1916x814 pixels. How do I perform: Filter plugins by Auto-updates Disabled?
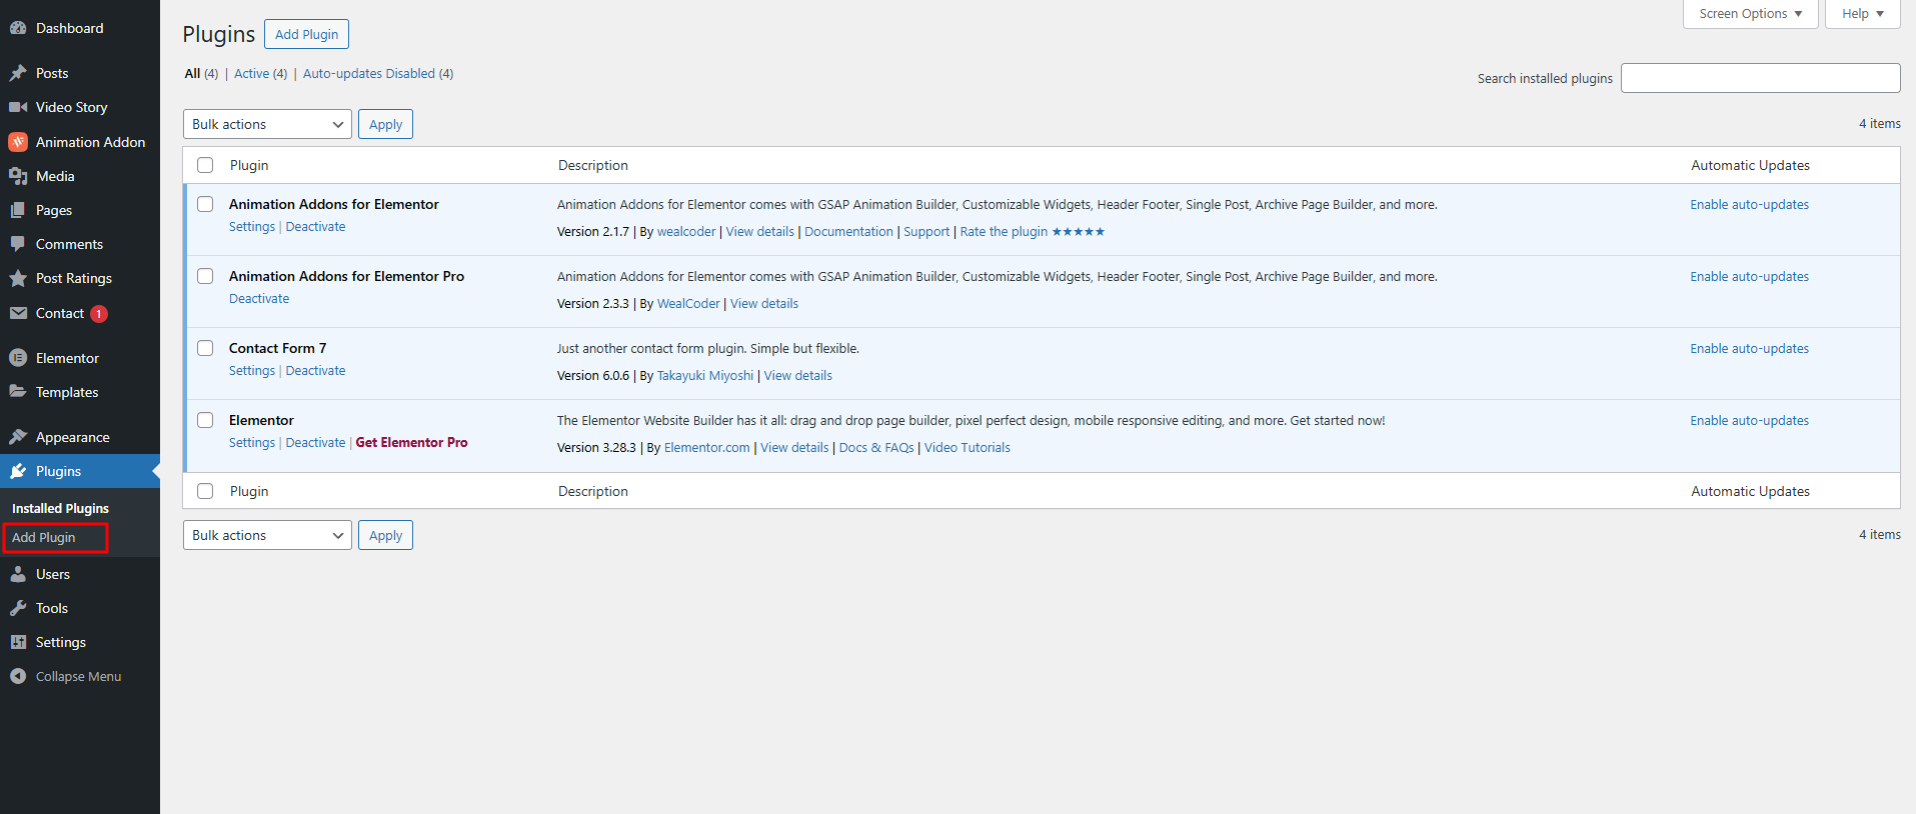coord(369,74)
